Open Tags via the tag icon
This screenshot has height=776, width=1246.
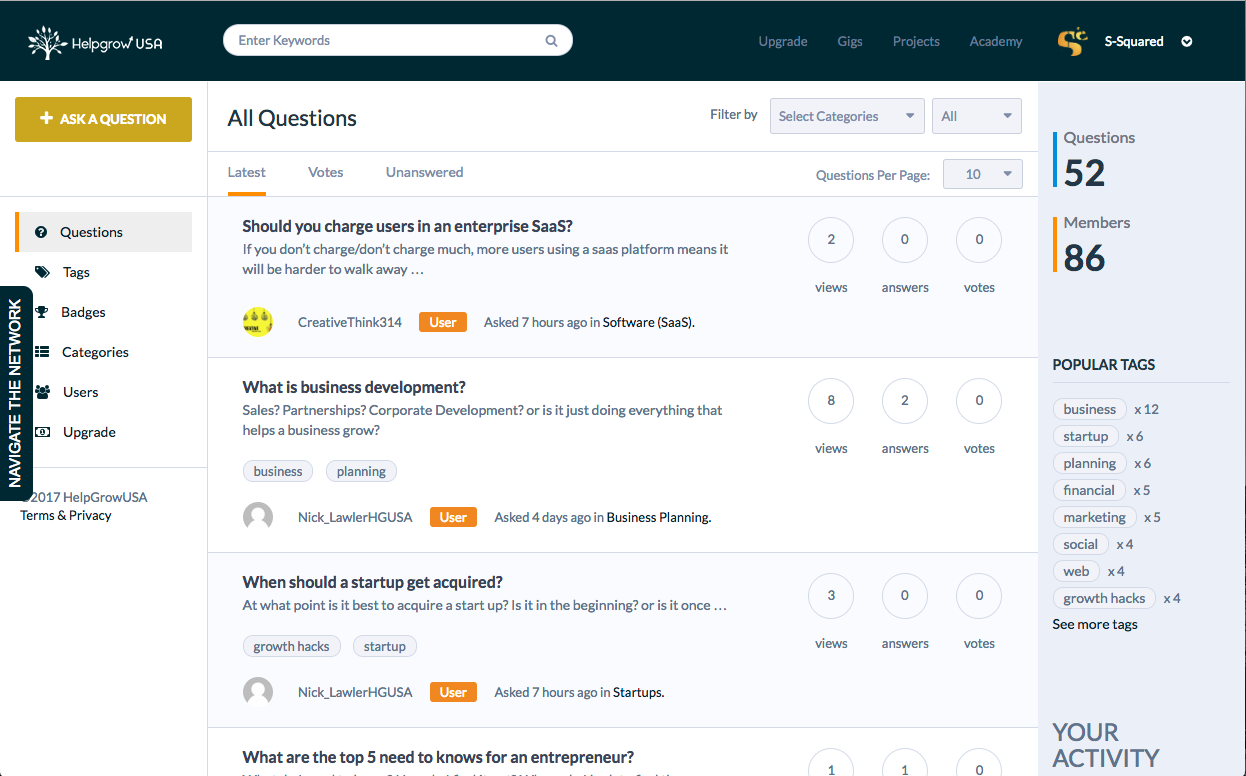(x=42, y=272)
